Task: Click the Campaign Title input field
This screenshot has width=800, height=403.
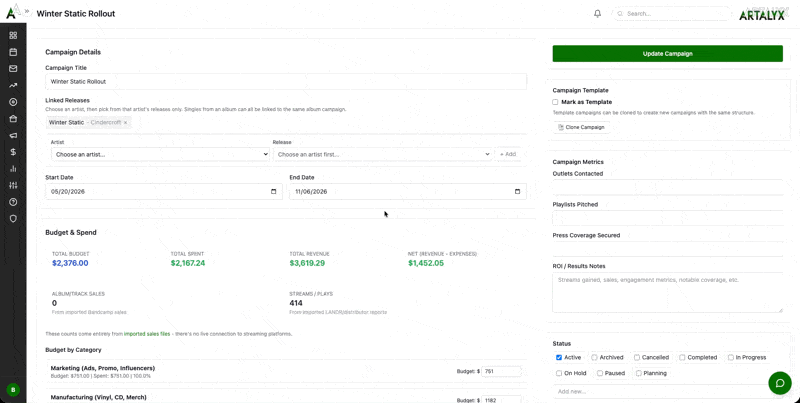Action: tap(286, 82)
